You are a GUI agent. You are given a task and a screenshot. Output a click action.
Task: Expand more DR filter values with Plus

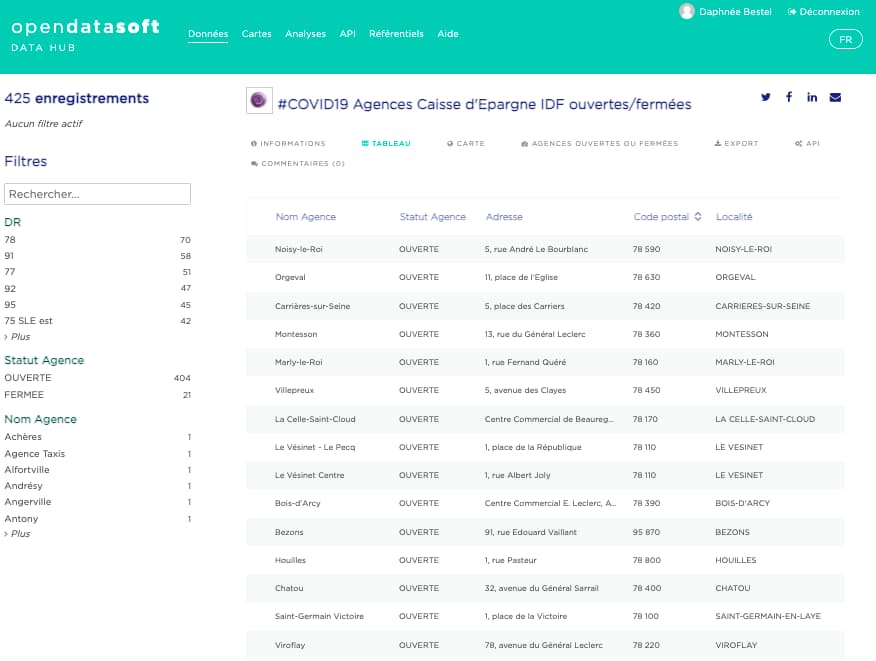pyautogui.click(x=18, y=337)
